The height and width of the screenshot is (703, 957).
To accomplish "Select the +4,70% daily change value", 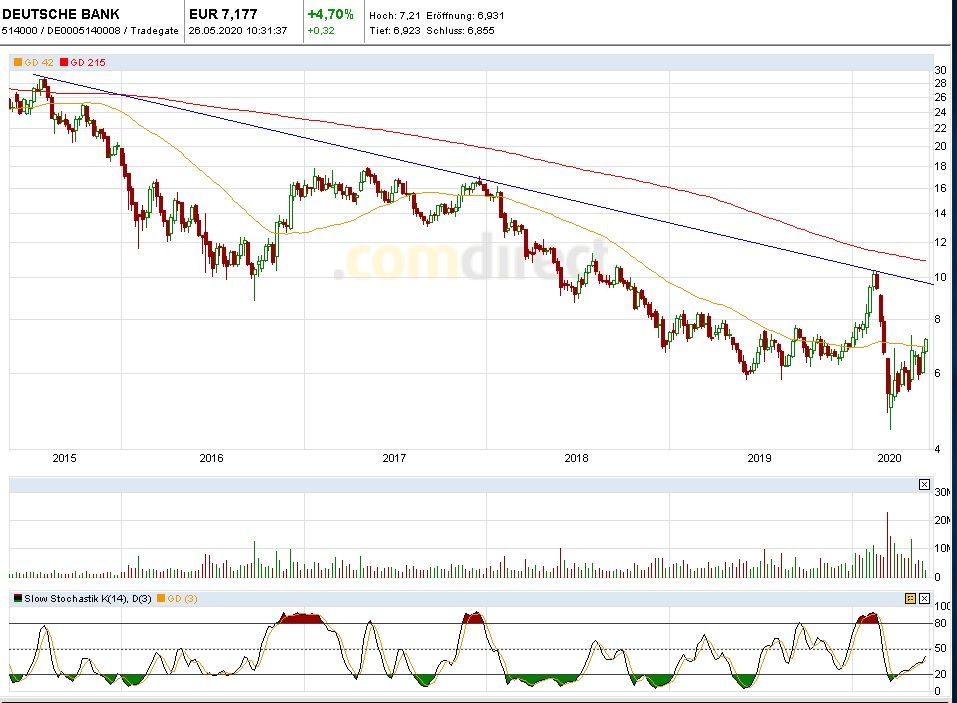I will click(x=330, y=14).
